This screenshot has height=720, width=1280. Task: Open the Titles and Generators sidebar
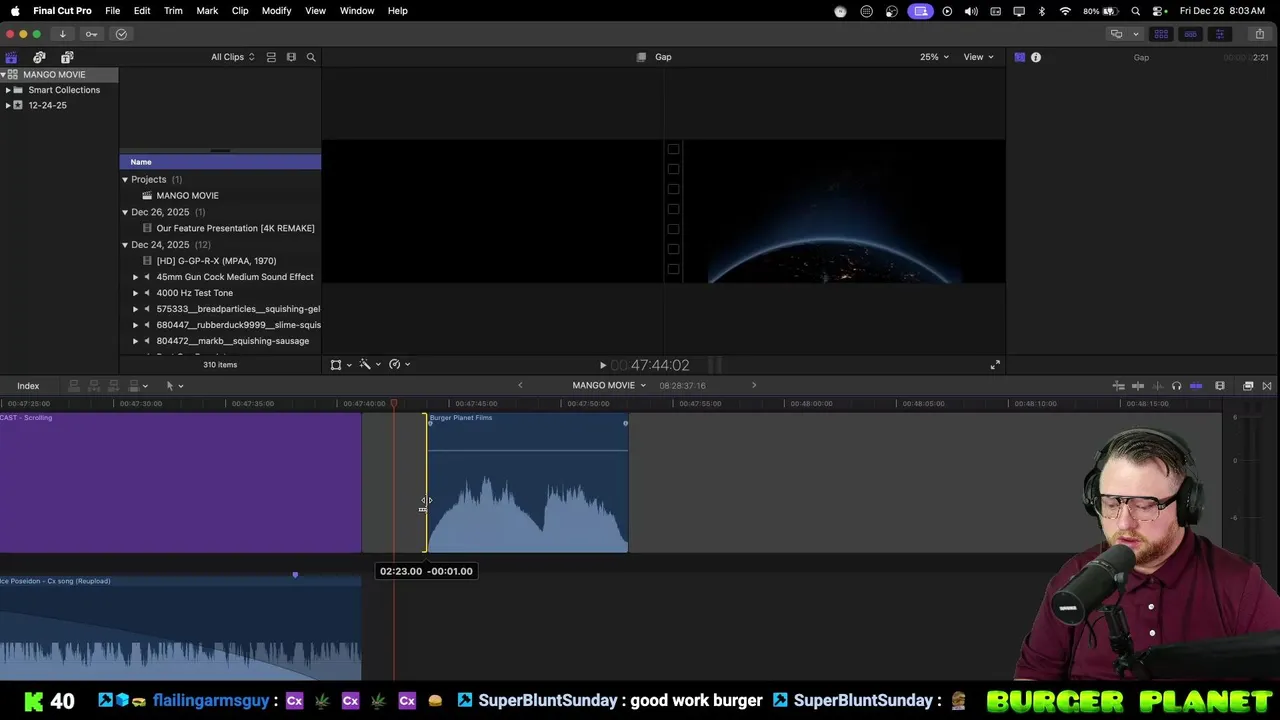67,57
